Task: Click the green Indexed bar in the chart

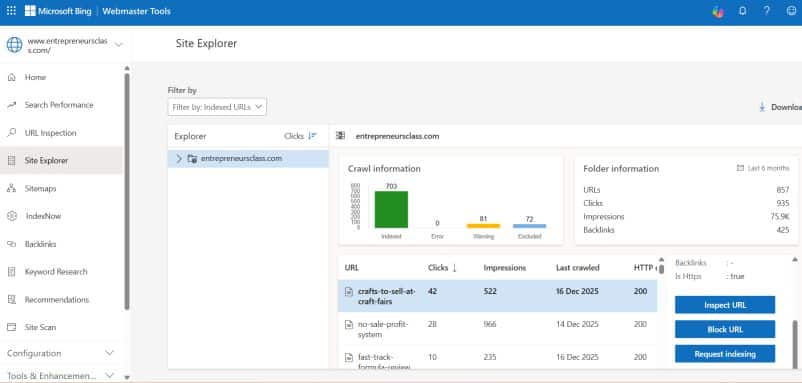Action: (391, 209)
